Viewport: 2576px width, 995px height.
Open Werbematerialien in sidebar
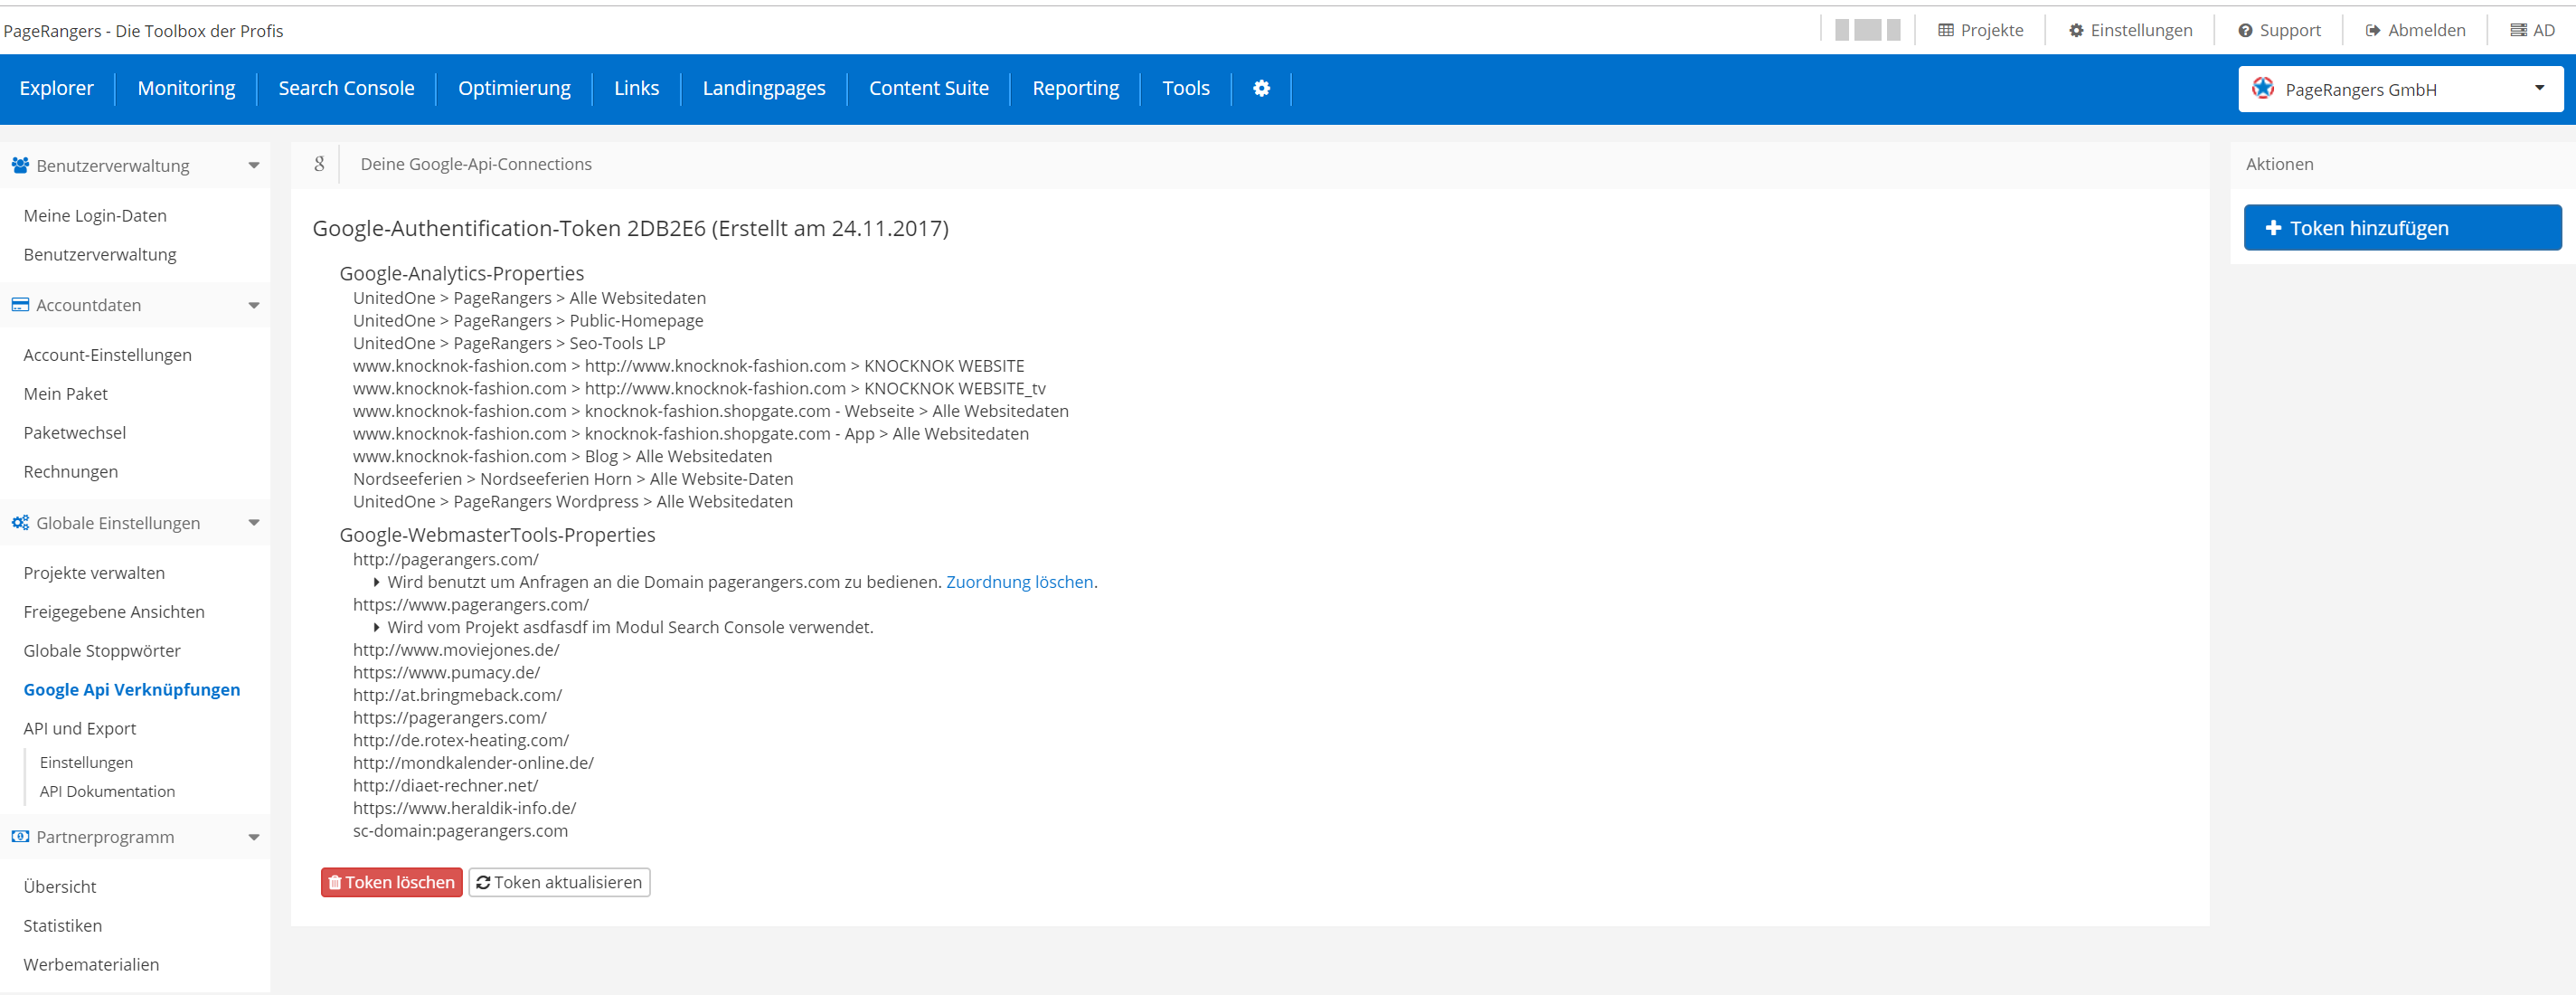coord(91,965)
